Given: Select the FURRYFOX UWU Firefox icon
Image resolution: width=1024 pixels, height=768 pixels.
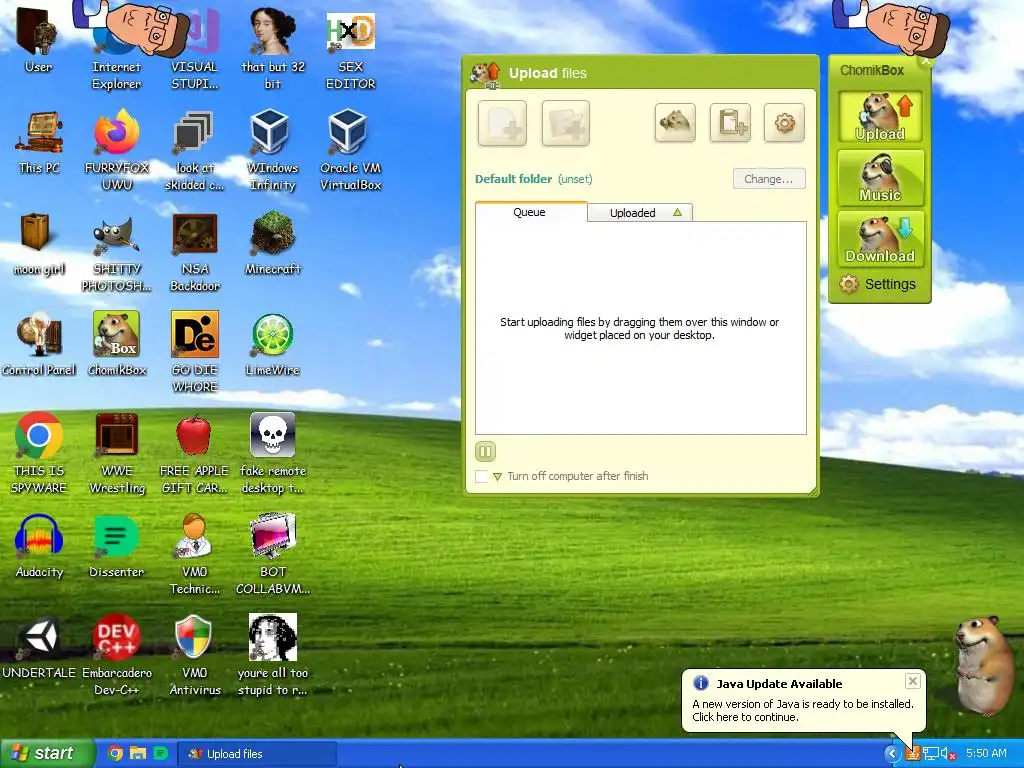Looking at the screenshot, I should coord(116,149).
